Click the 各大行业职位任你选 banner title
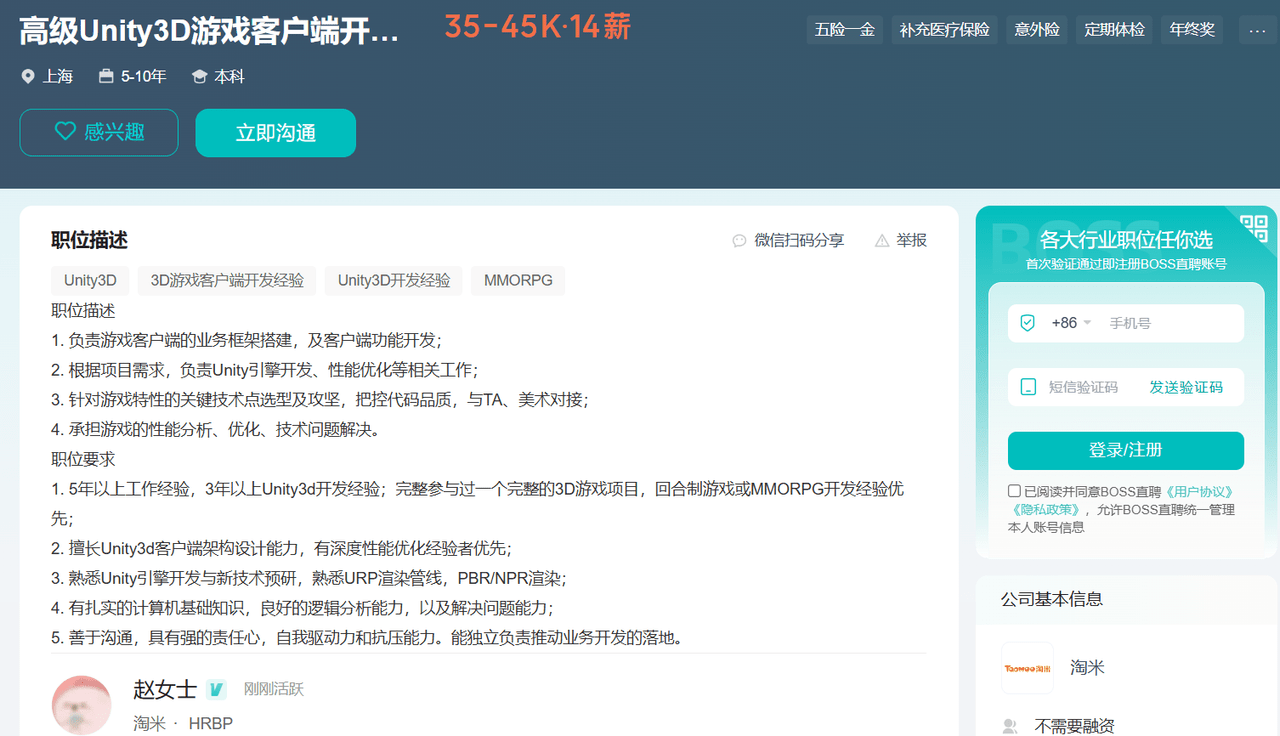 click(1126, 240)
